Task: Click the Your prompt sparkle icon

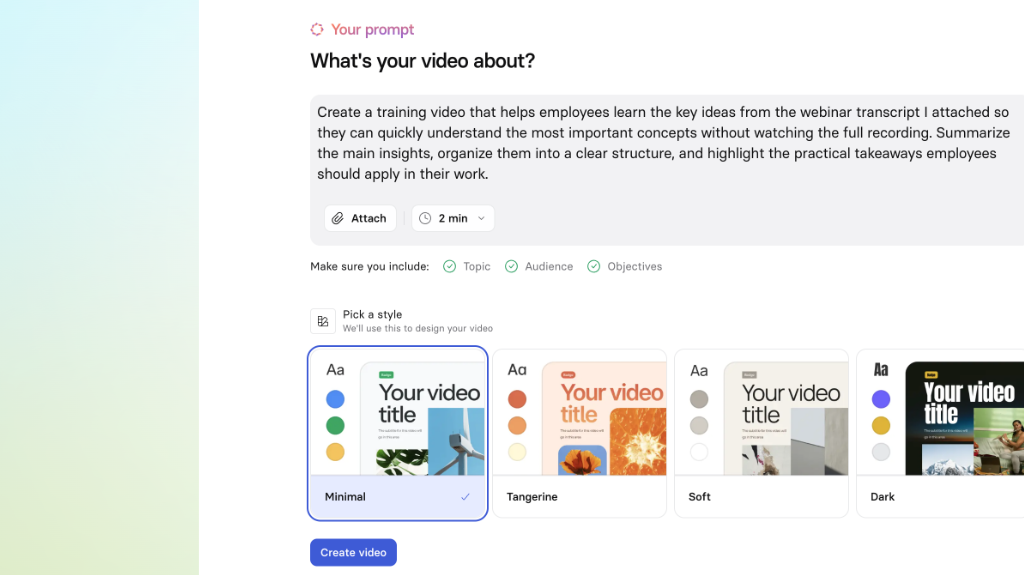Action: click(317, 29)
